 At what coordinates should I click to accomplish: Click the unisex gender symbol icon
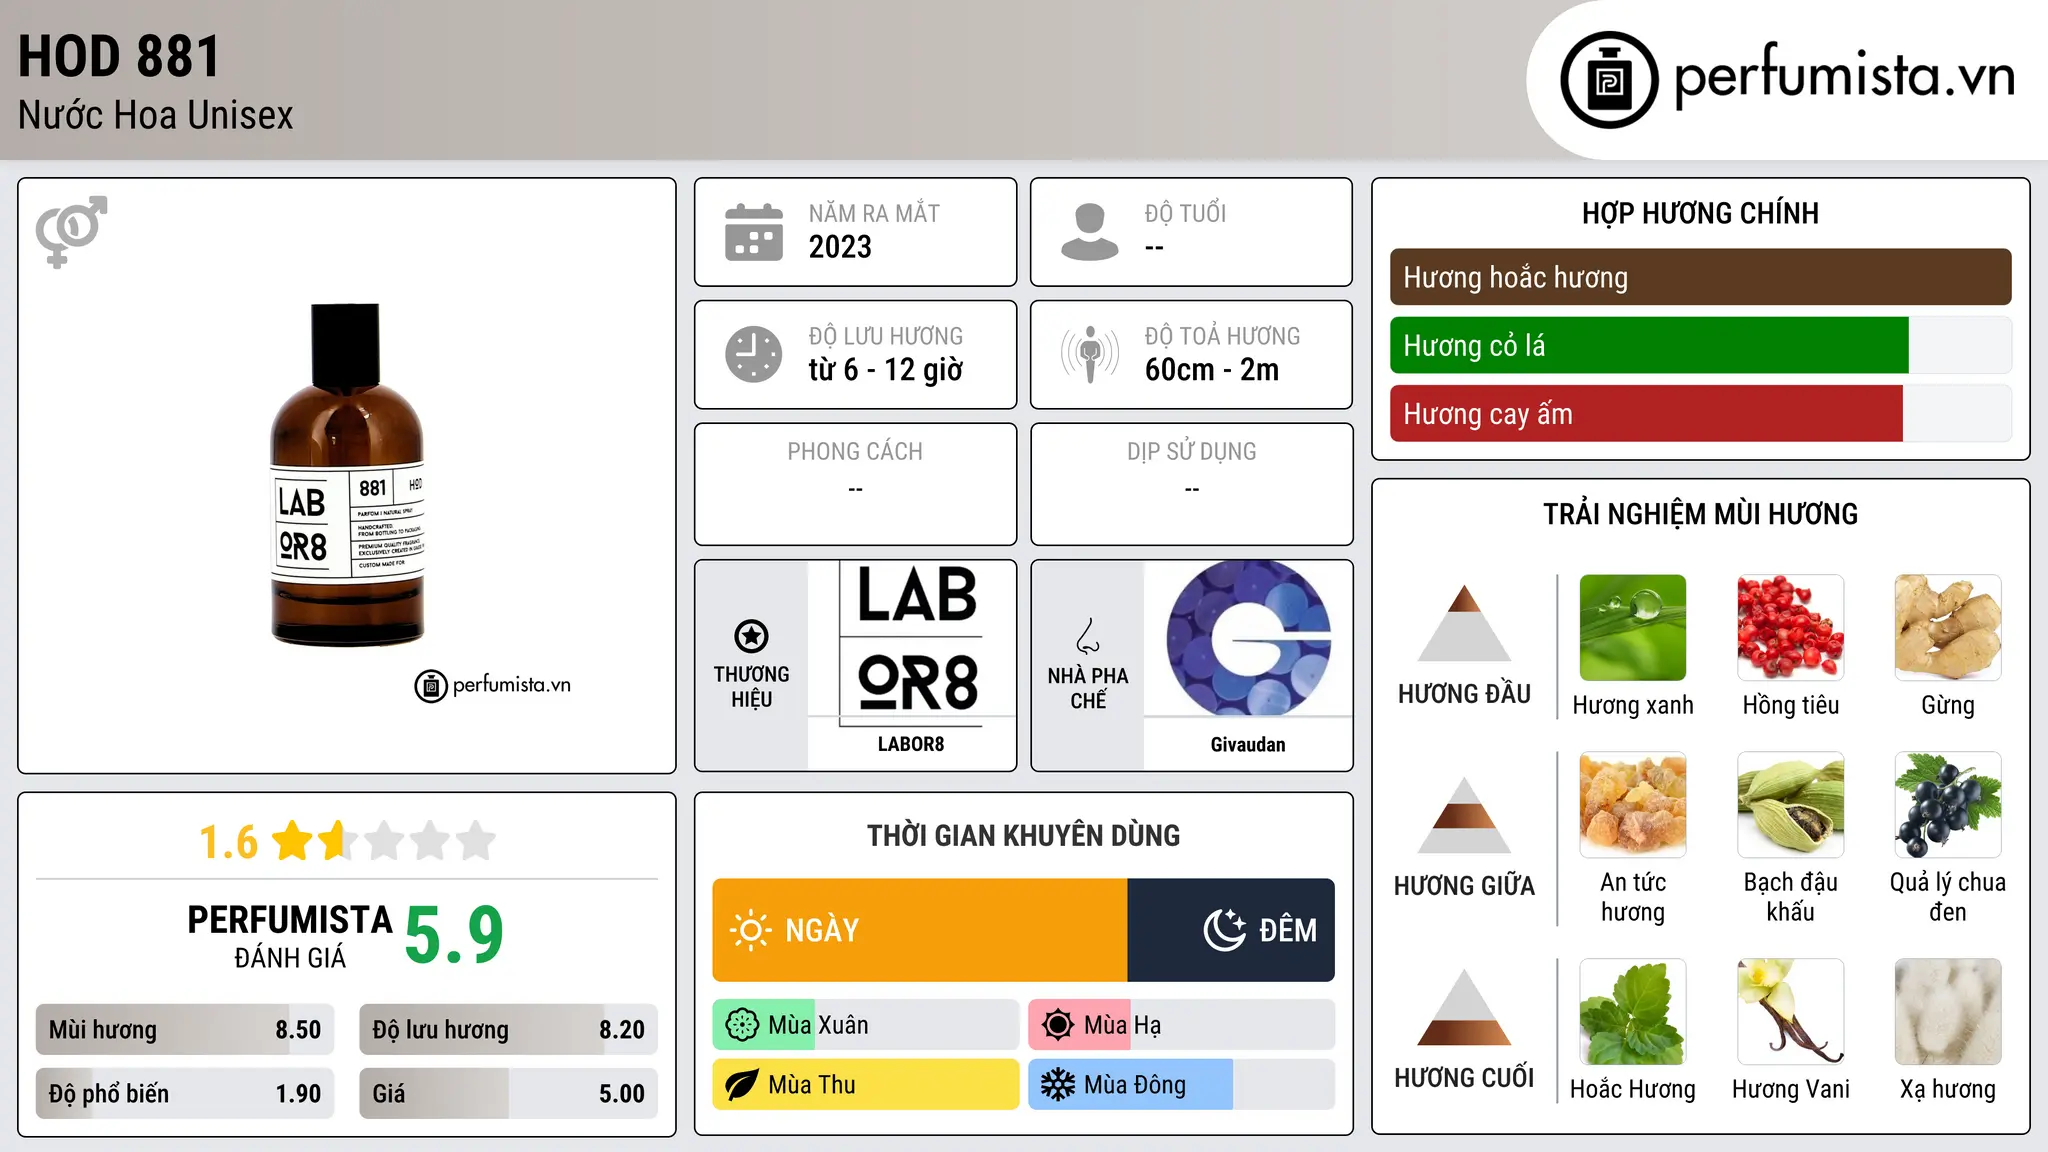71,232
